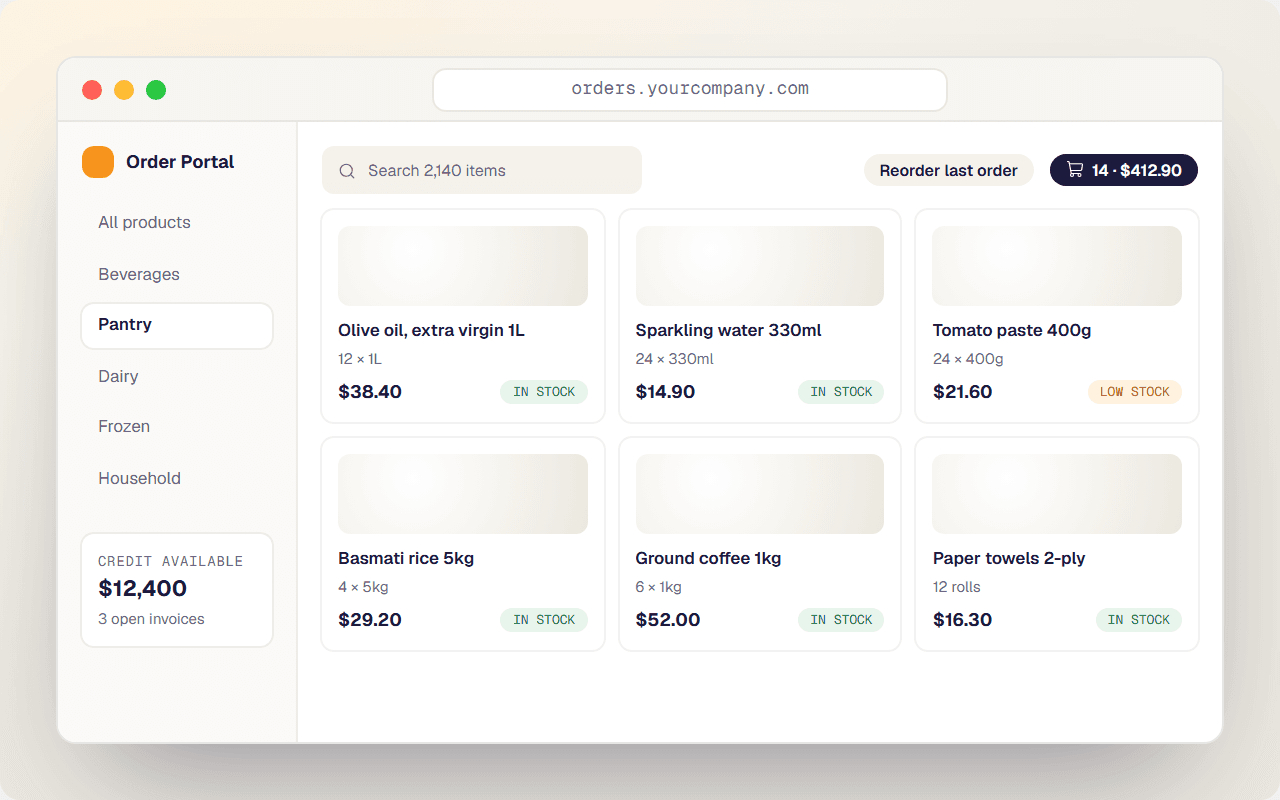Click the 12 rolls pack size text

pyautogui.click(x=957, y=587)
